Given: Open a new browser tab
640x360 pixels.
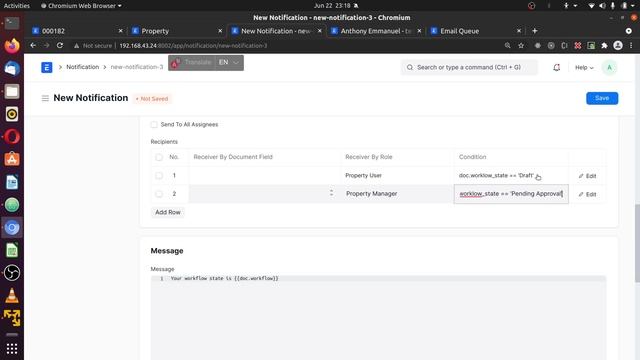Looking at the screenshot, I should pos(535,31).
